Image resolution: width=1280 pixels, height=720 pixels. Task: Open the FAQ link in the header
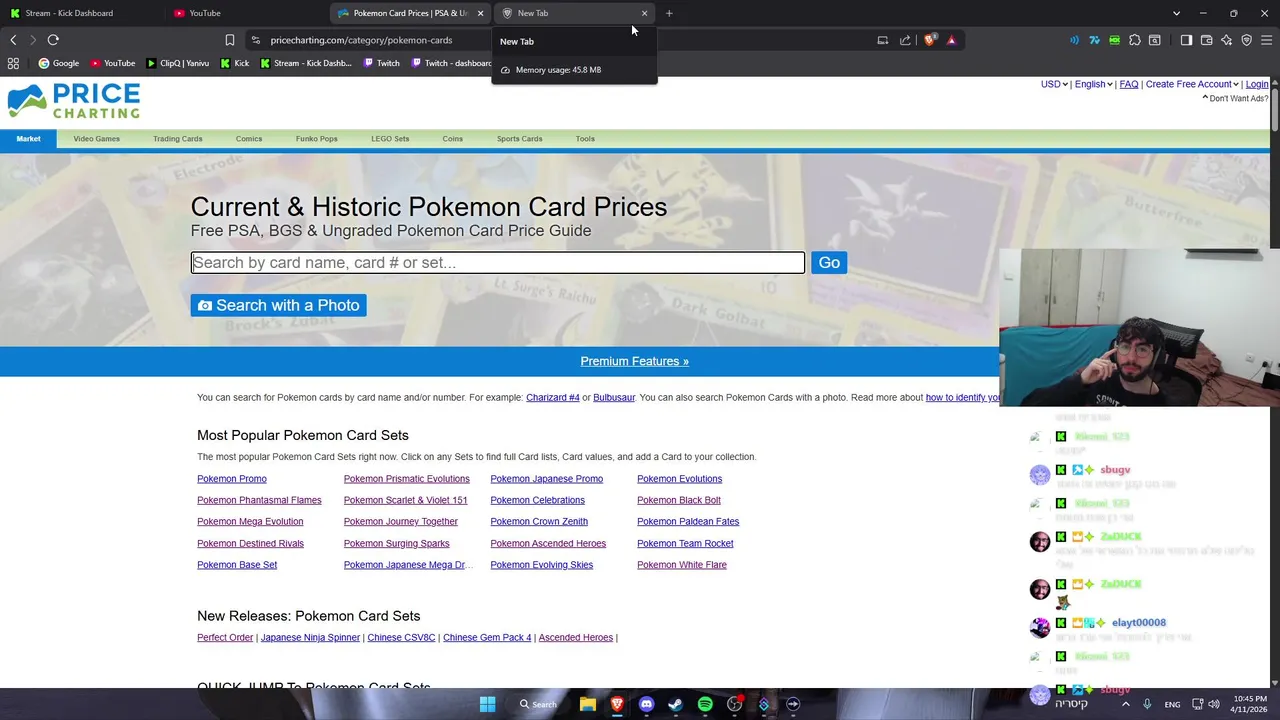(1129, 84)
